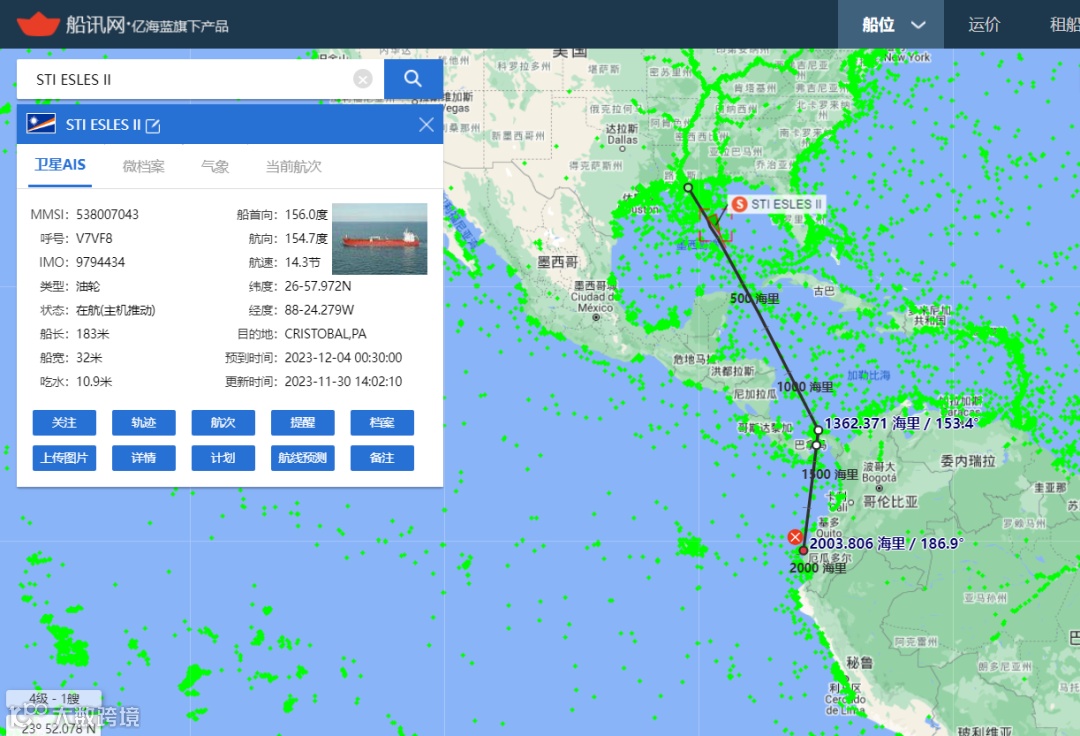Close the STI ESLES II info panel
The image size is (1080, 736).
pos(426,125)
